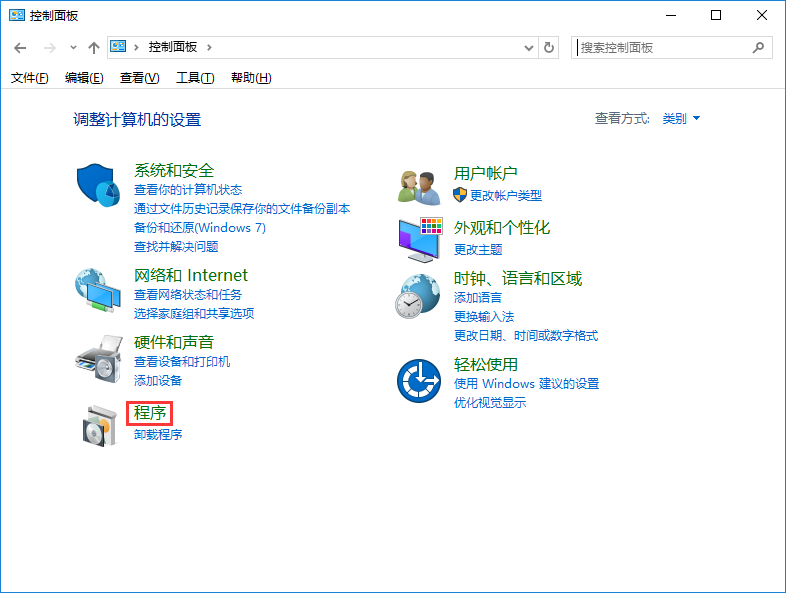Click the 备份和还原(Windows 7) link
Image resolution: width=786 pixels, height=593 pixels.
pyautogui.click(x=200, y=228)
